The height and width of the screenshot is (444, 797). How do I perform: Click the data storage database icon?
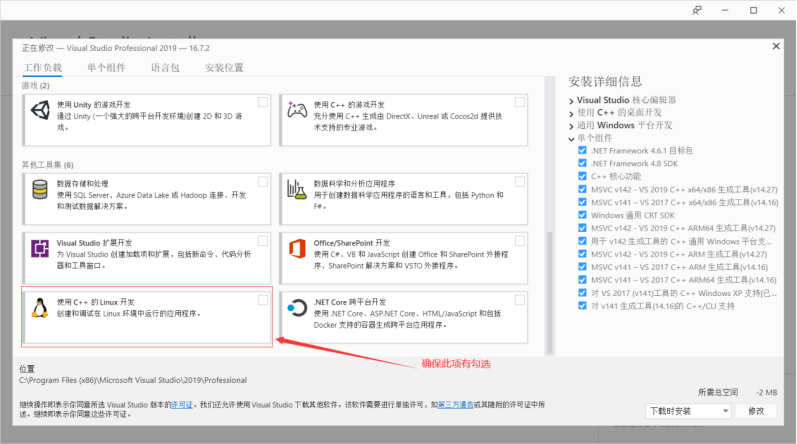40,189
